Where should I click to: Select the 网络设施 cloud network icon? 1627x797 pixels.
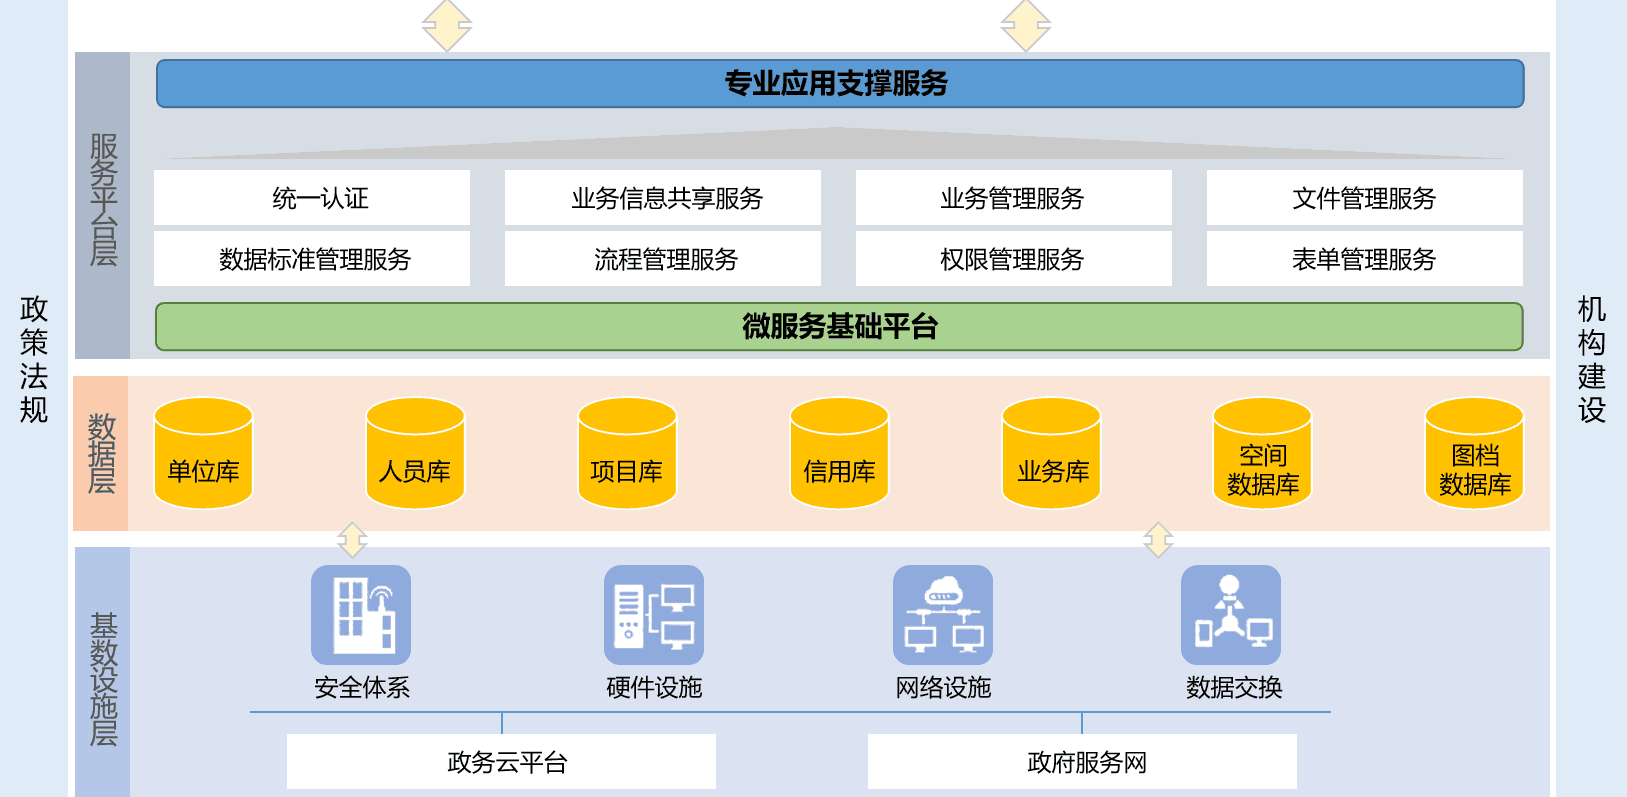click(943, 615)
